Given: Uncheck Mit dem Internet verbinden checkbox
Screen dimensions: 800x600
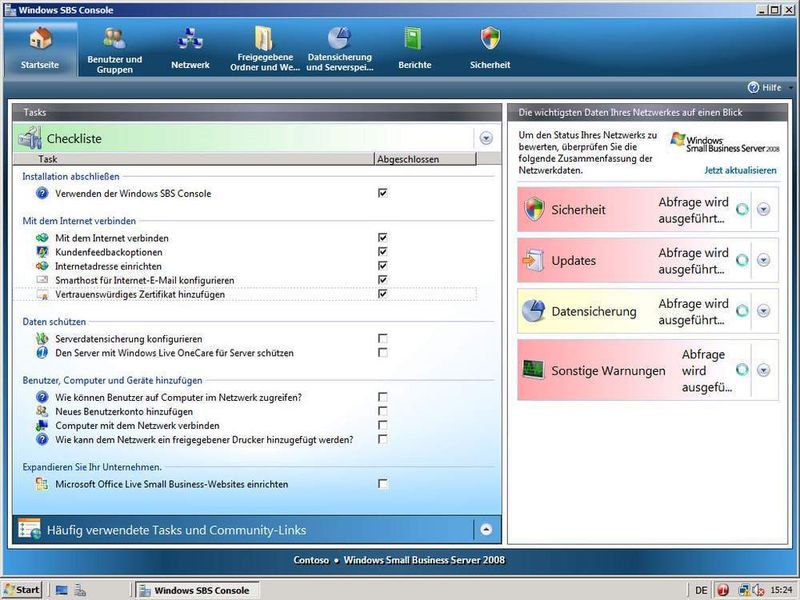Looking at the screenshot, I should (x=382, y=238).
